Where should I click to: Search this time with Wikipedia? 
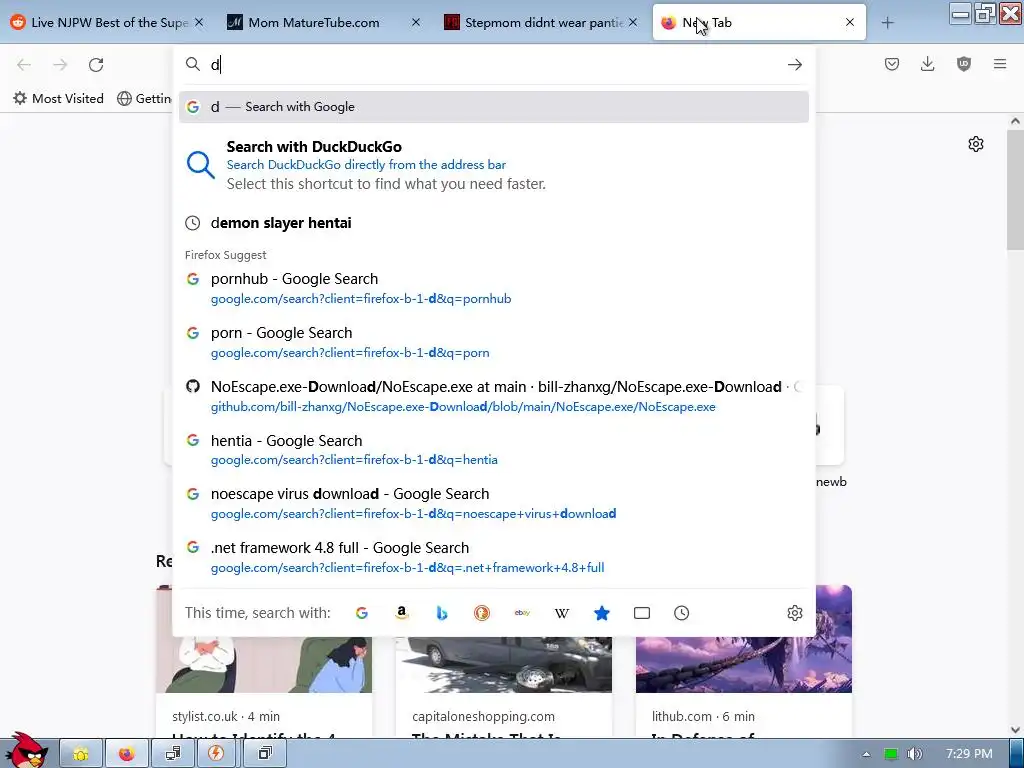coord(562,613)
